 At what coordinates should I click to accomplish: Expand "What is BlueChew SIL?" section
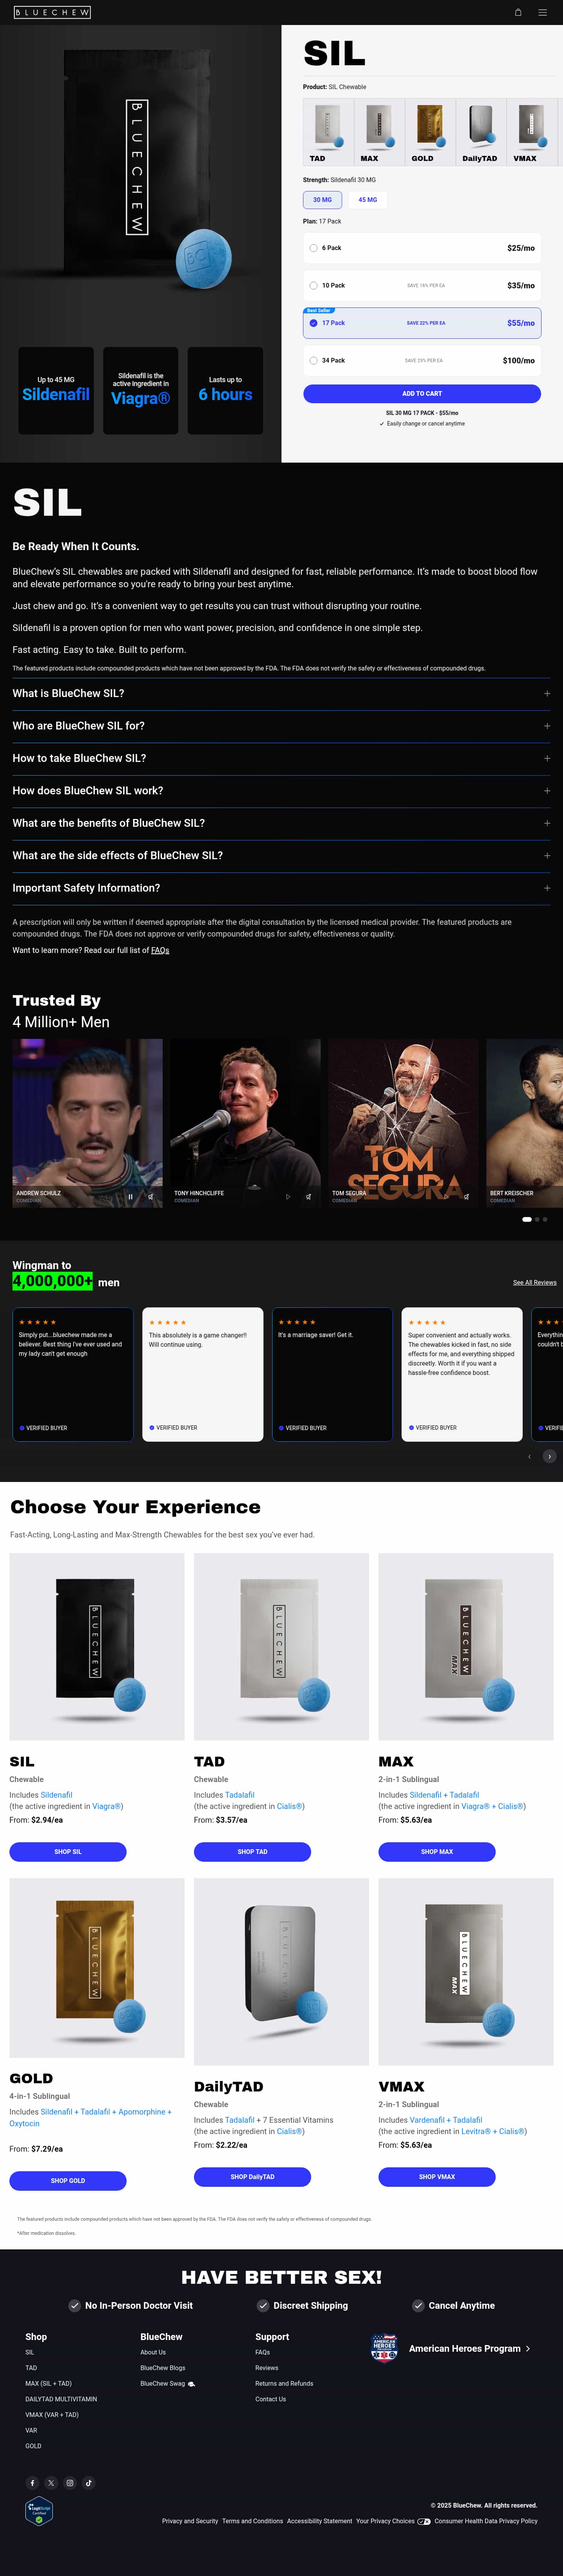click(x=281, y=693)
